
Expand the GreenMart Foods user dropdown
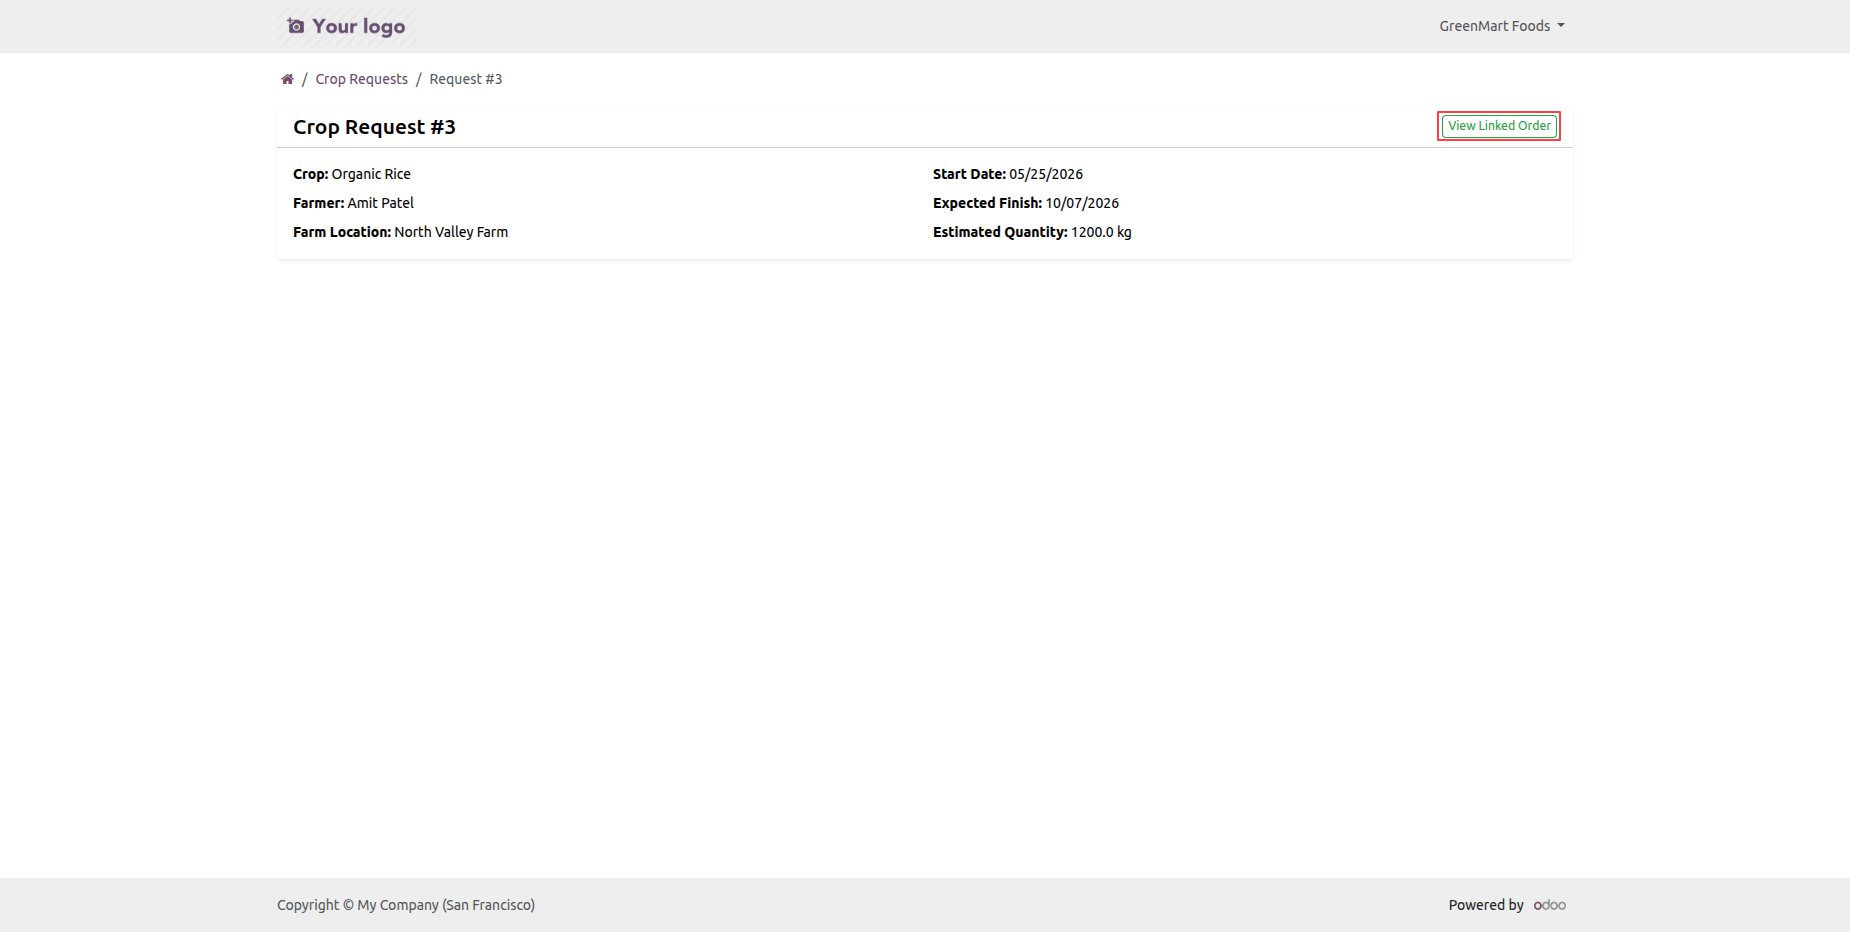[x=1502, y=26]
